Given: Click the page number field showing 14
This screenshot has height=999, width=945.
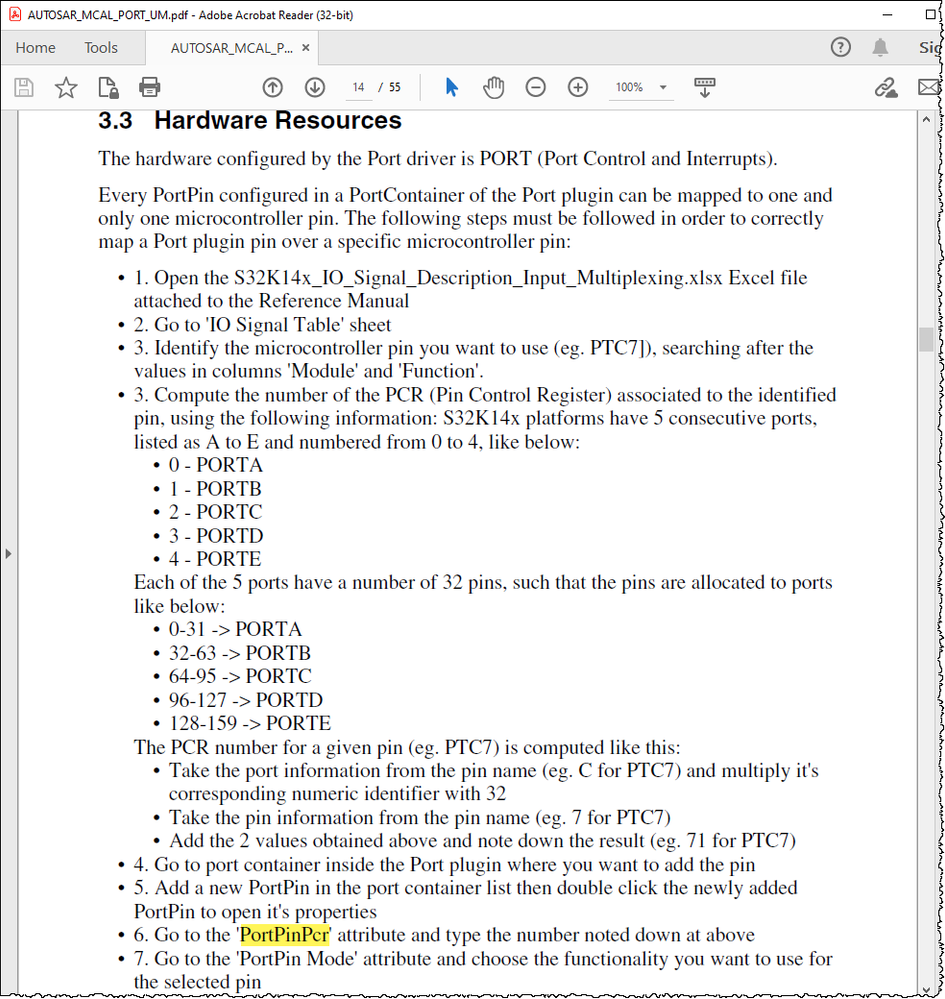Looking at the screenshot, I should [358, 87].
